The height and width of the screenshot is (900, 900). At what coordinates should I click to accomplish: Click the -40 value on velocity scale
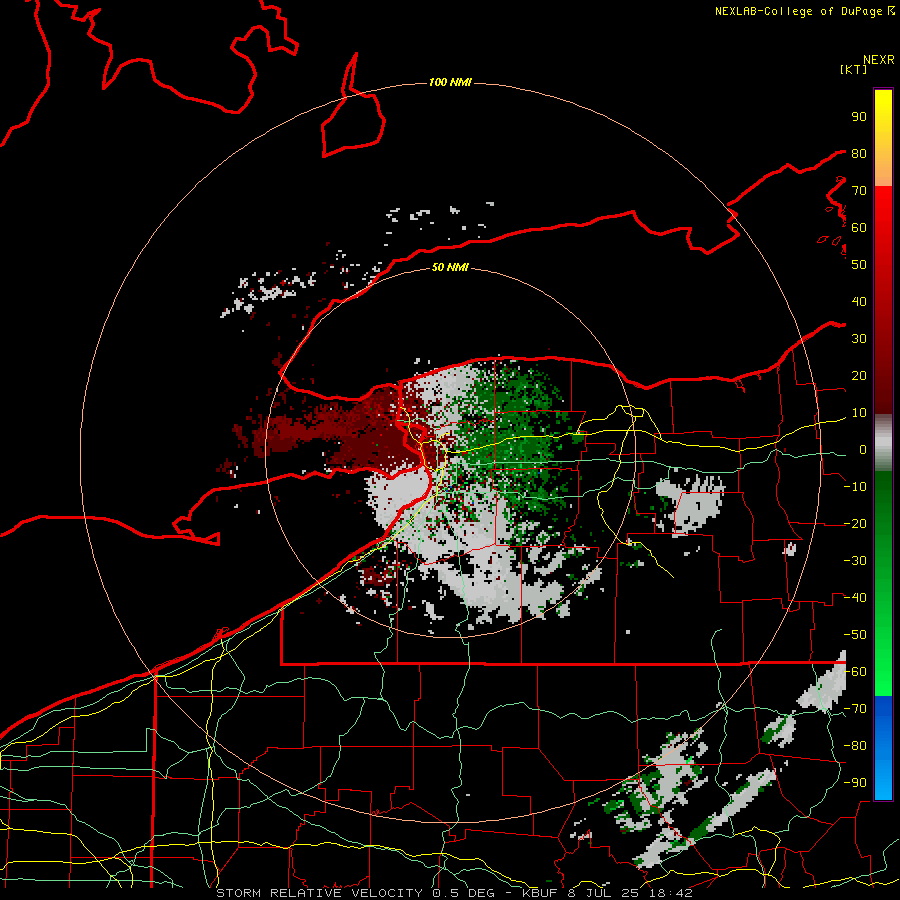click(x=856, y=598)
